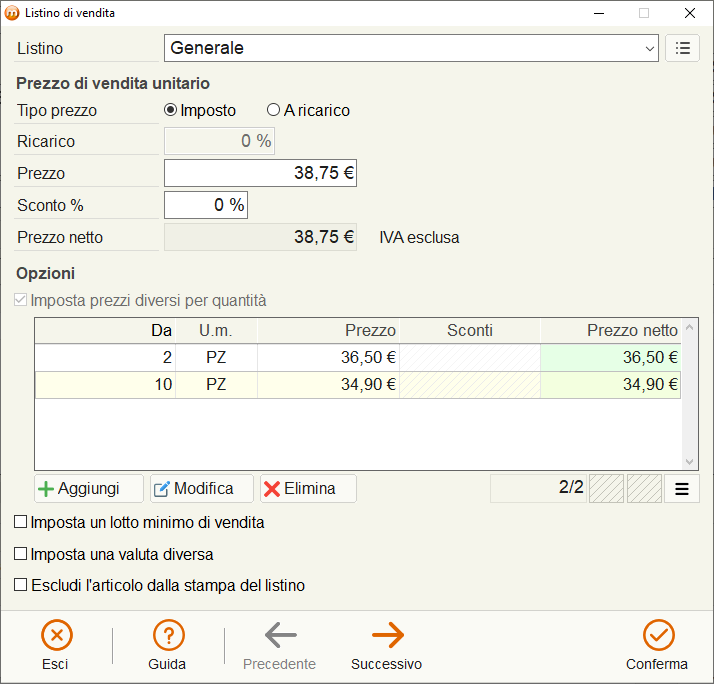Click the table scrollbar up arrow
714x684 pixels.
pos(689,327)
